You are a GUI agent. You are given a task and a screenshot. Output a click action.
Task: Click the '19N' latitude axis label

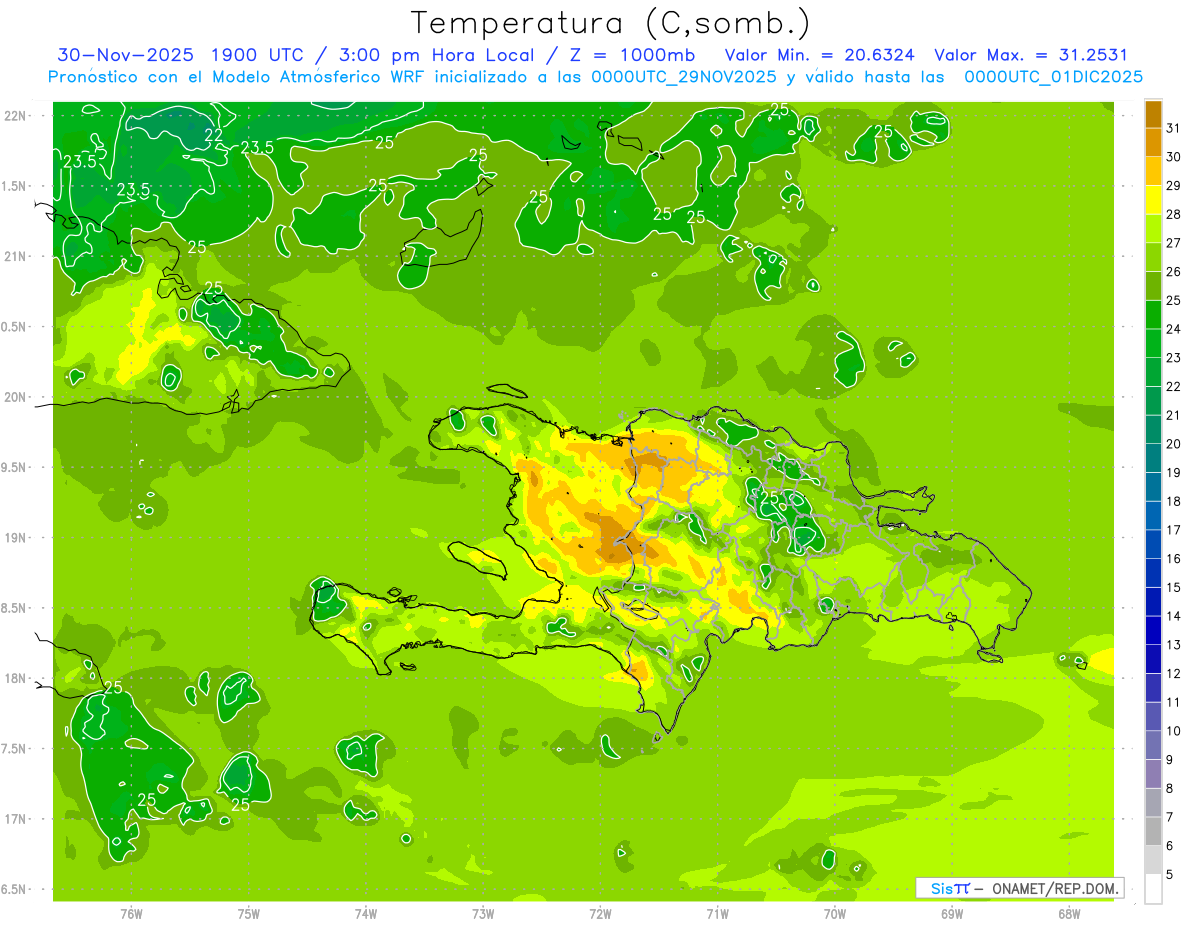tap(15, 537)
